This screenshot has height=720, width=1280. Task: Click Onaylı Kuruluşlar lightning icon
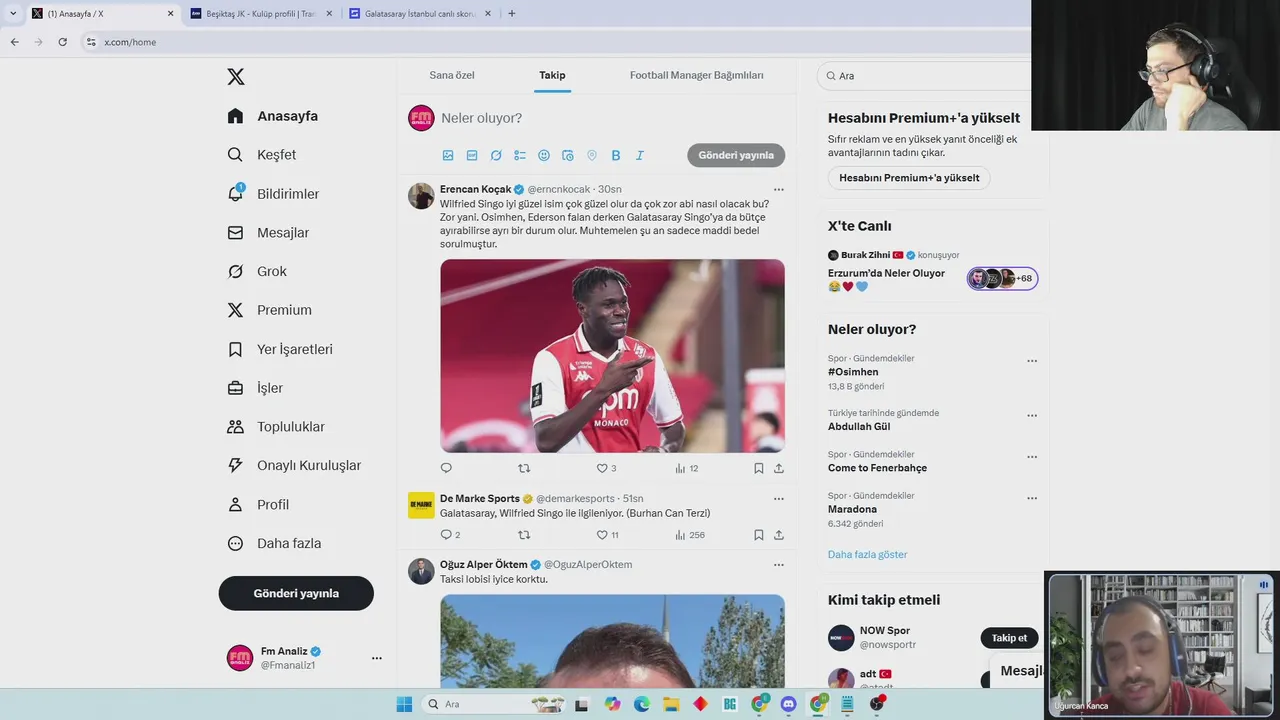coord(235,465)
